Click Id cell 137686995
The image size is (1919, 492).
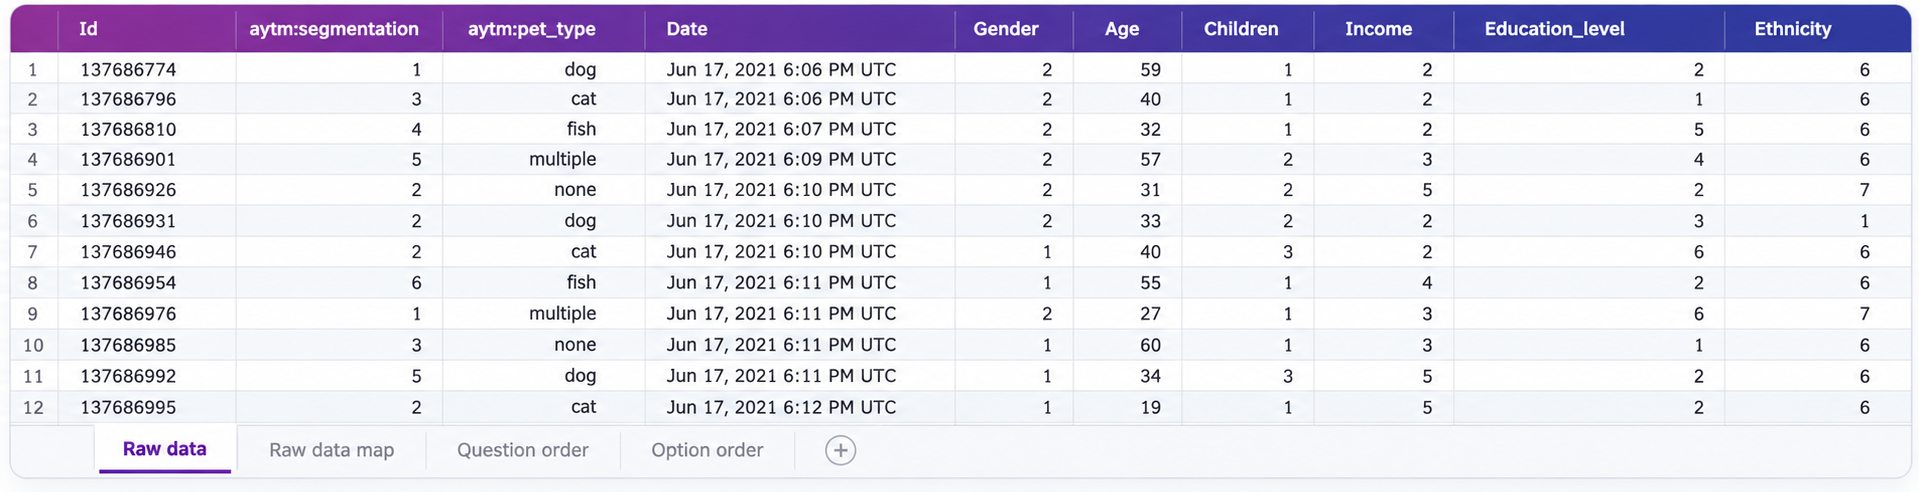click(128, 407)
